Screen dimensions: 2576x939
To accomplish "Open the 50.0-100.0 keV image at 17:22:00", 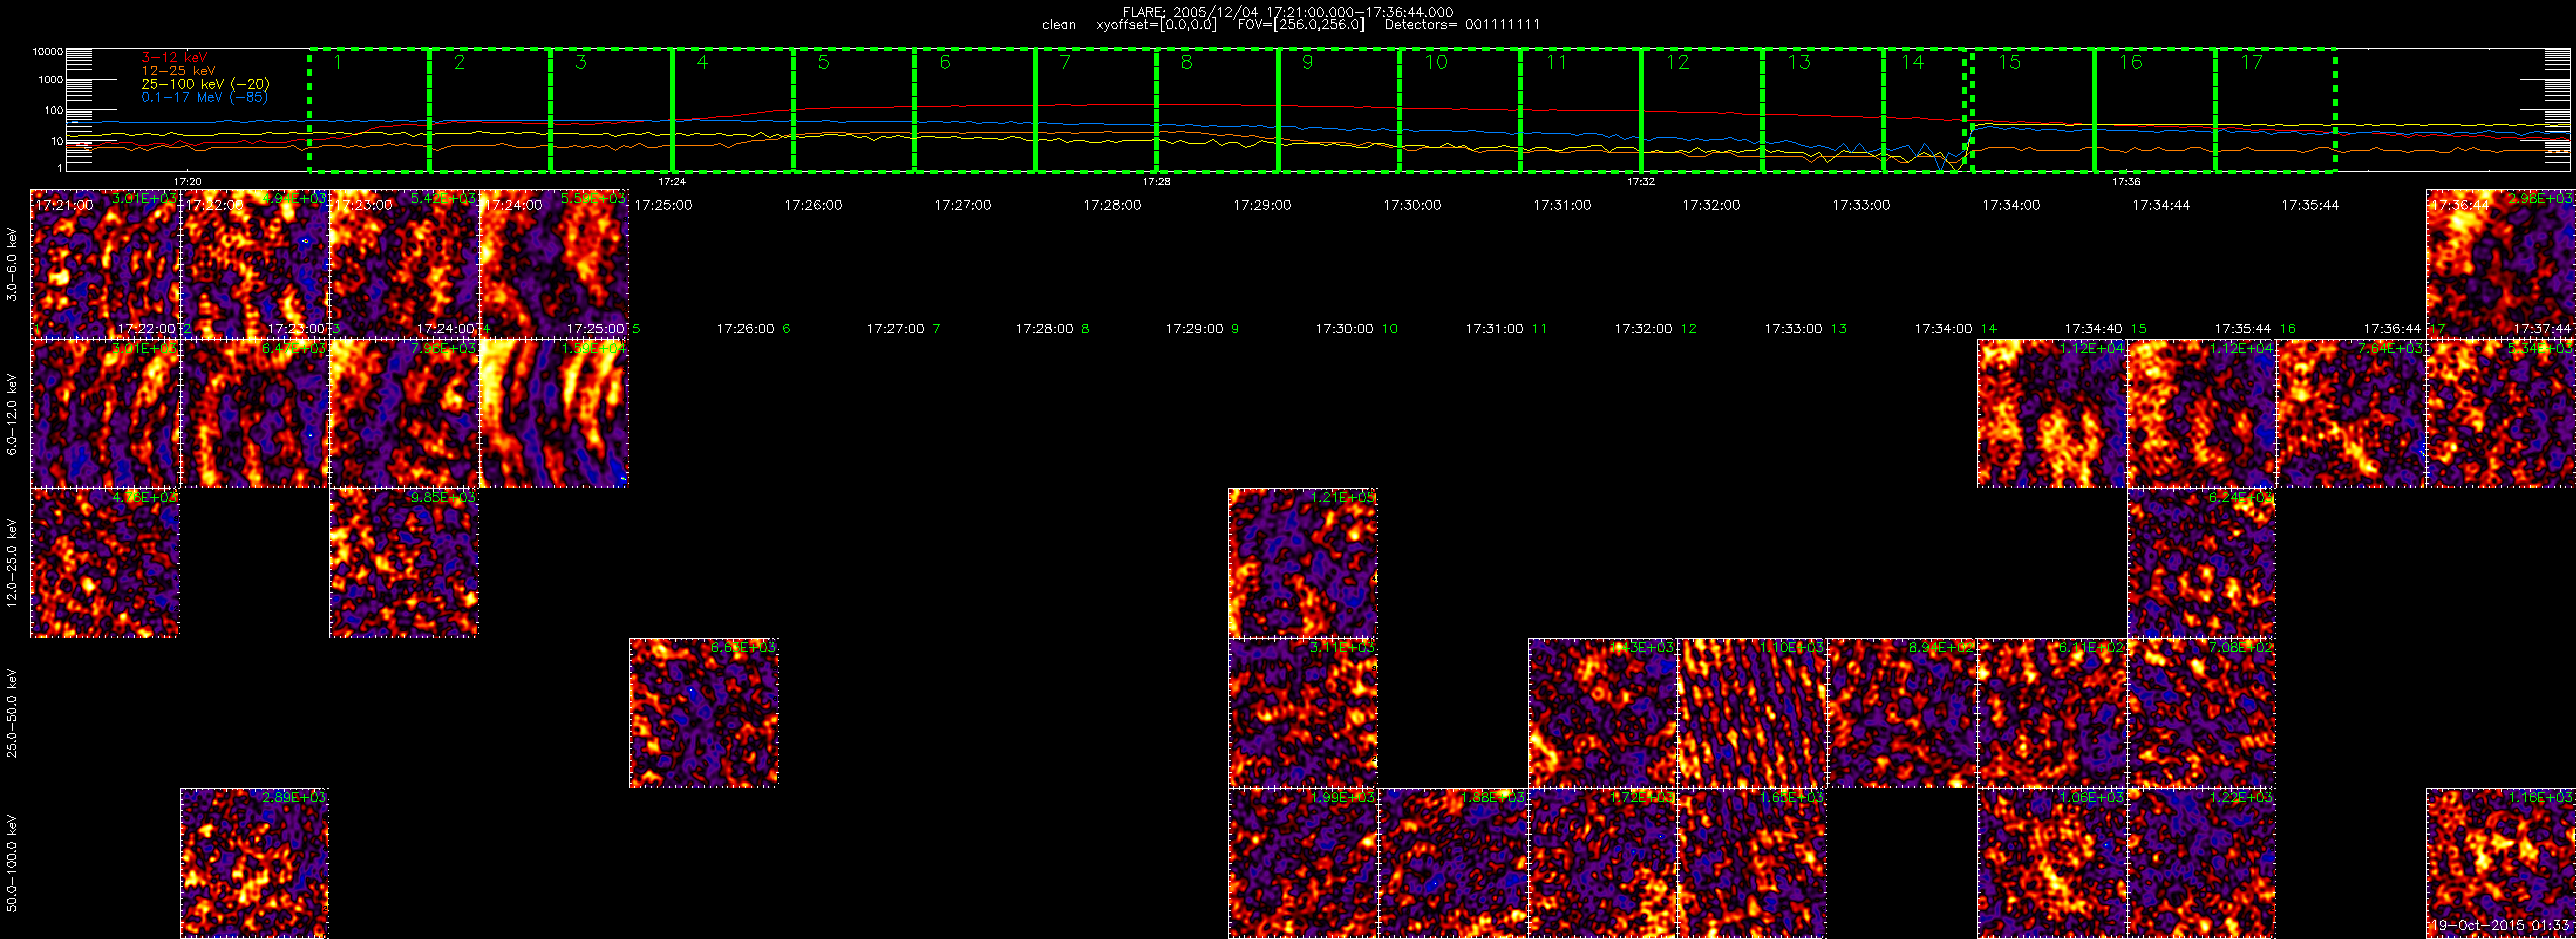I will click(x=255, y=863).
